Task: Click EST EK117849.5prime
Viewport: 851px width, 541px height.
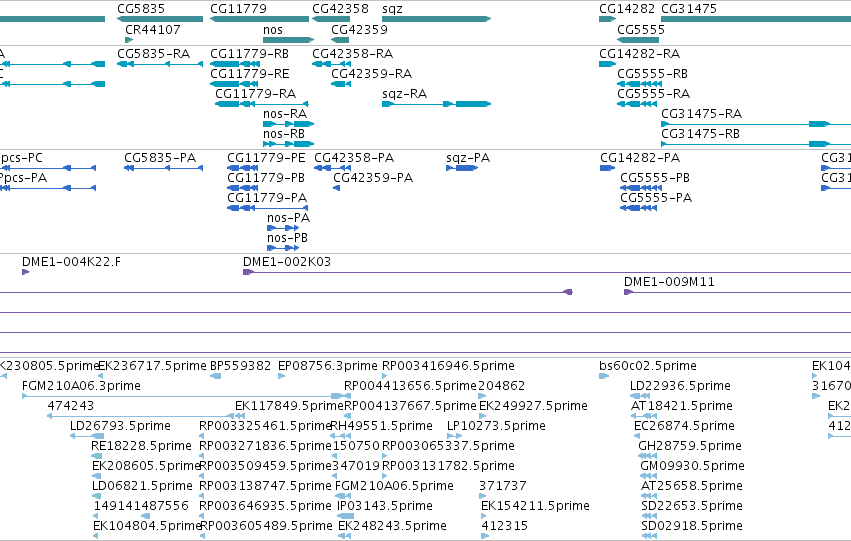Action: pyautogui.click(x=289, y=406)
